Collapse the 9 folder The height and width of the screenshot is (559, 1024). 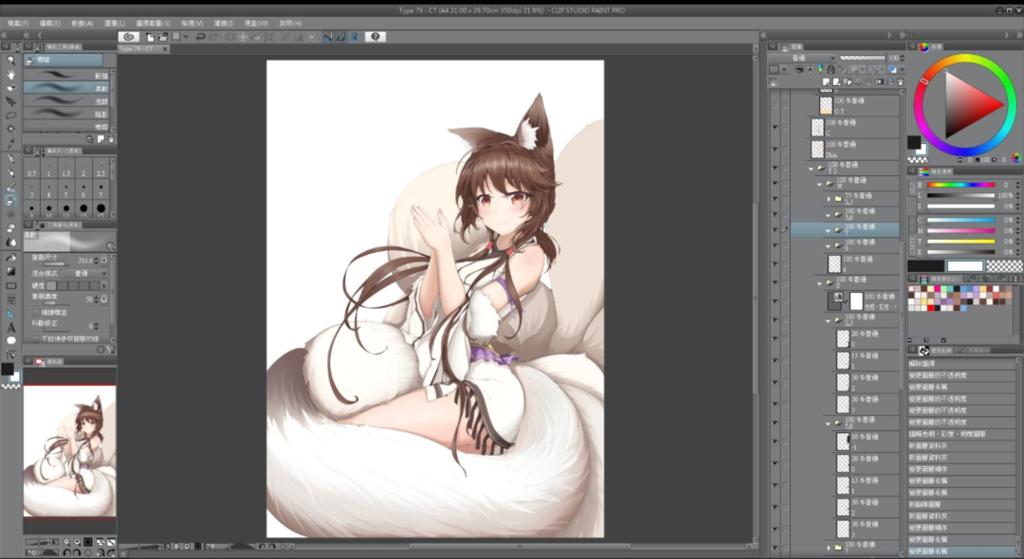pyautogui.click(x=829, y=246)
